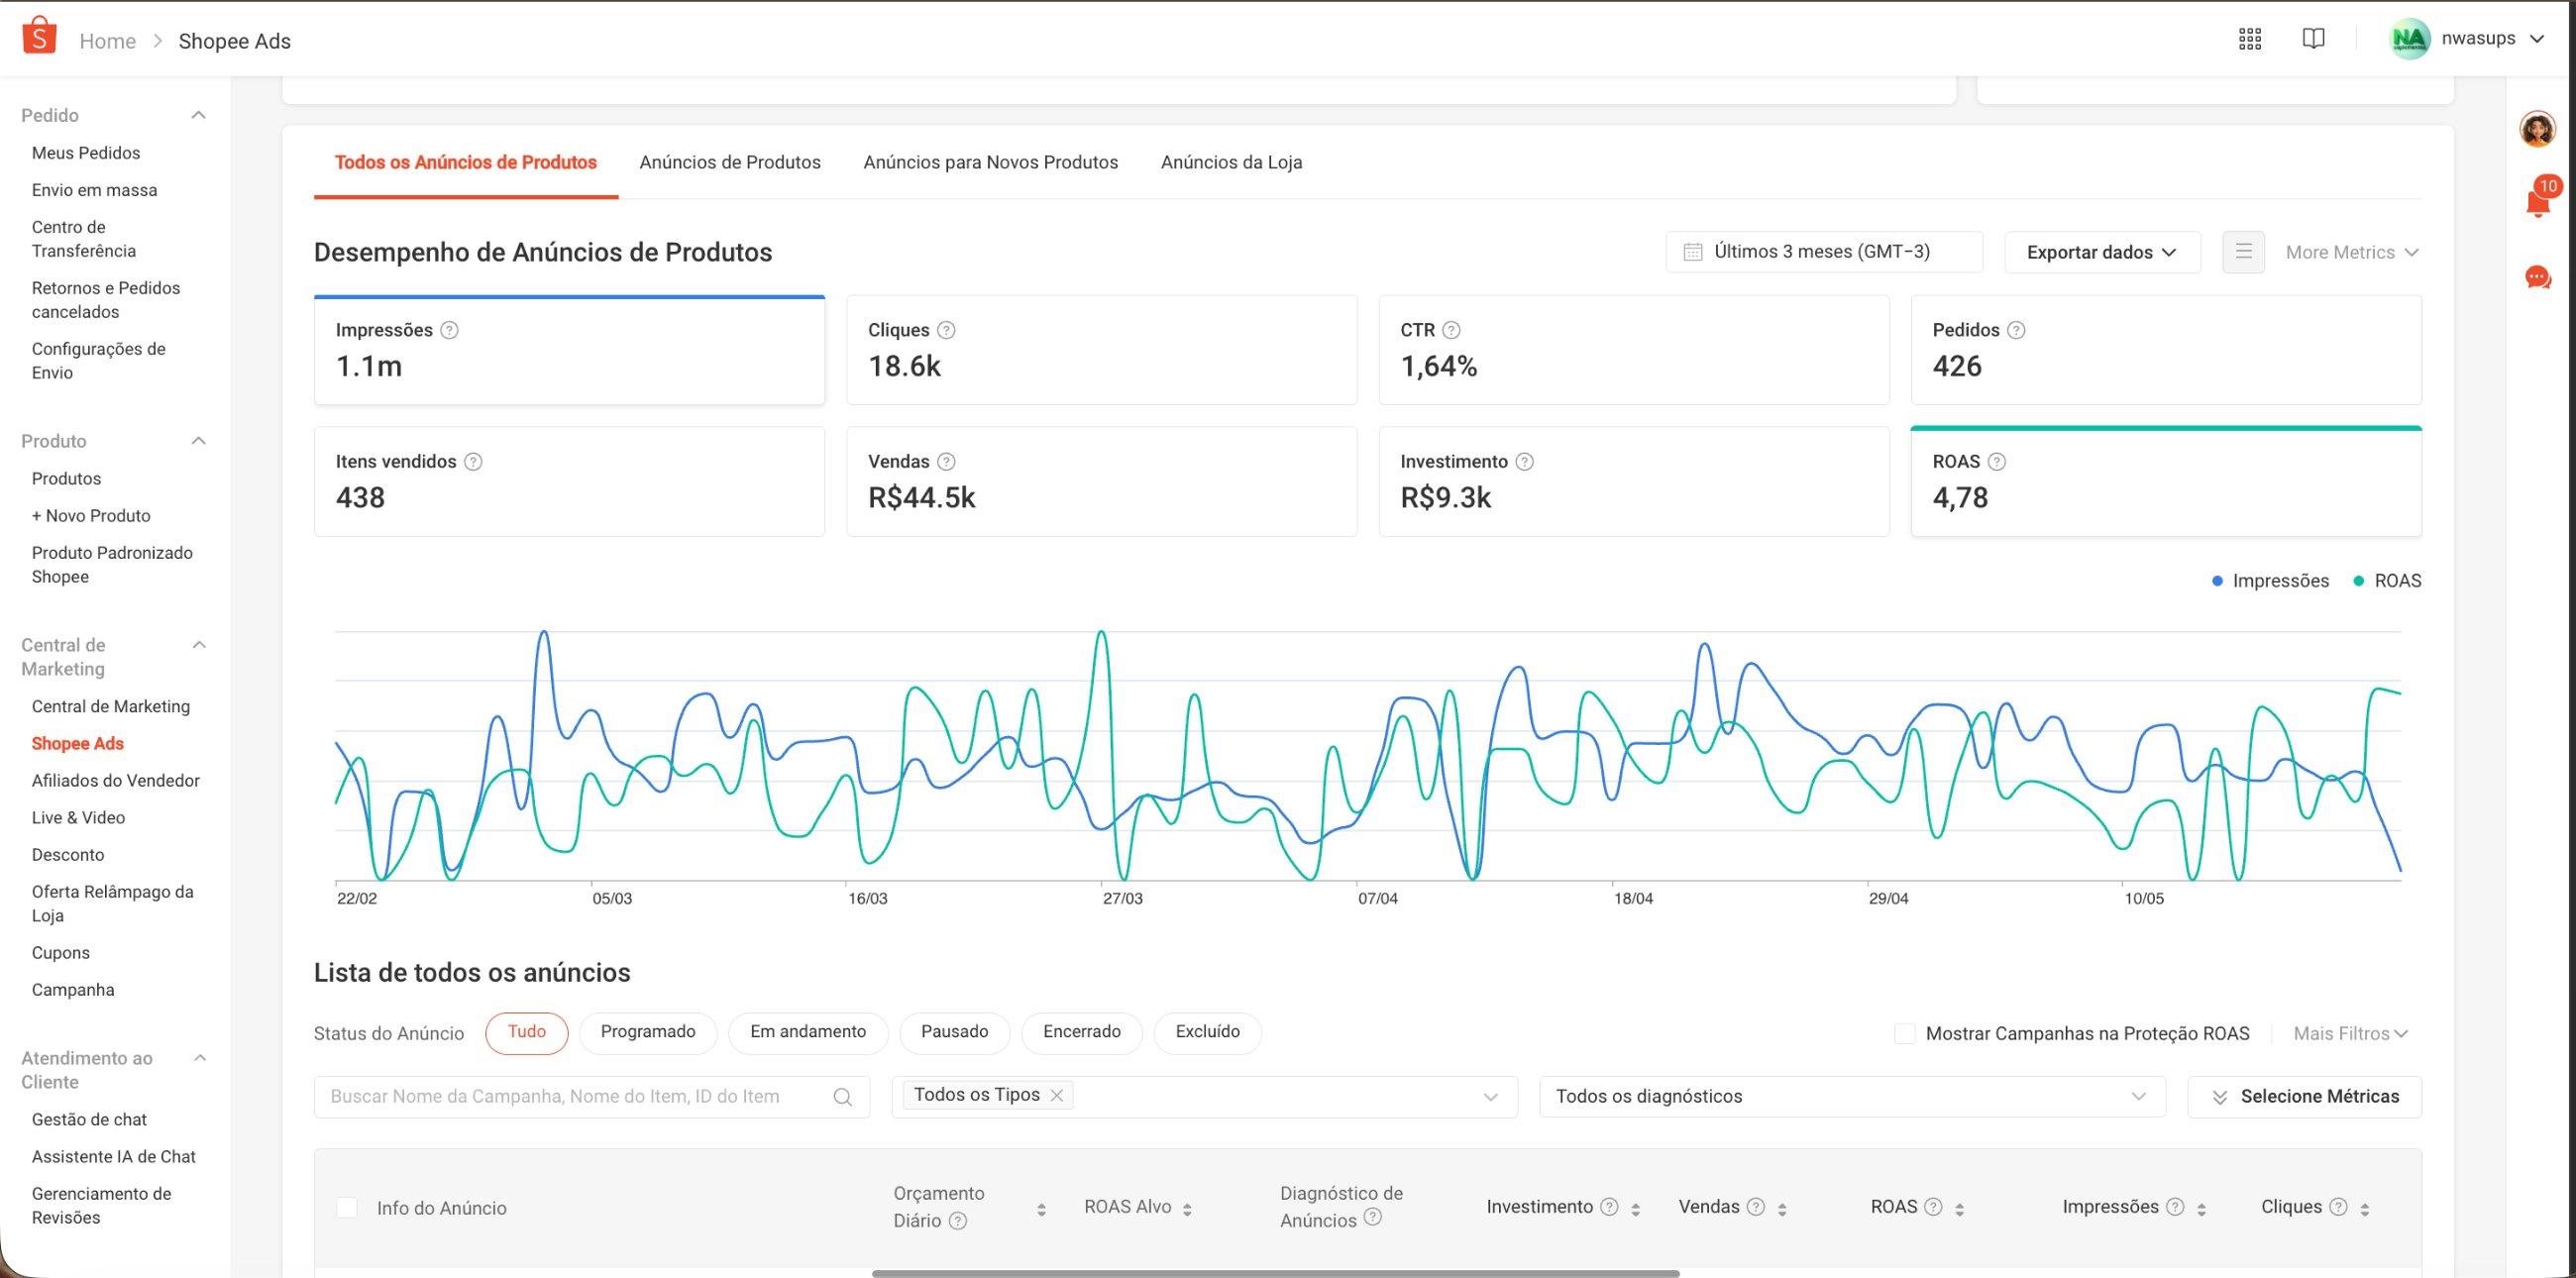Expand the Todos os diagnósticos dropdown
Viewport: 2576px width, 1278px height.
click(1852, 1096)
